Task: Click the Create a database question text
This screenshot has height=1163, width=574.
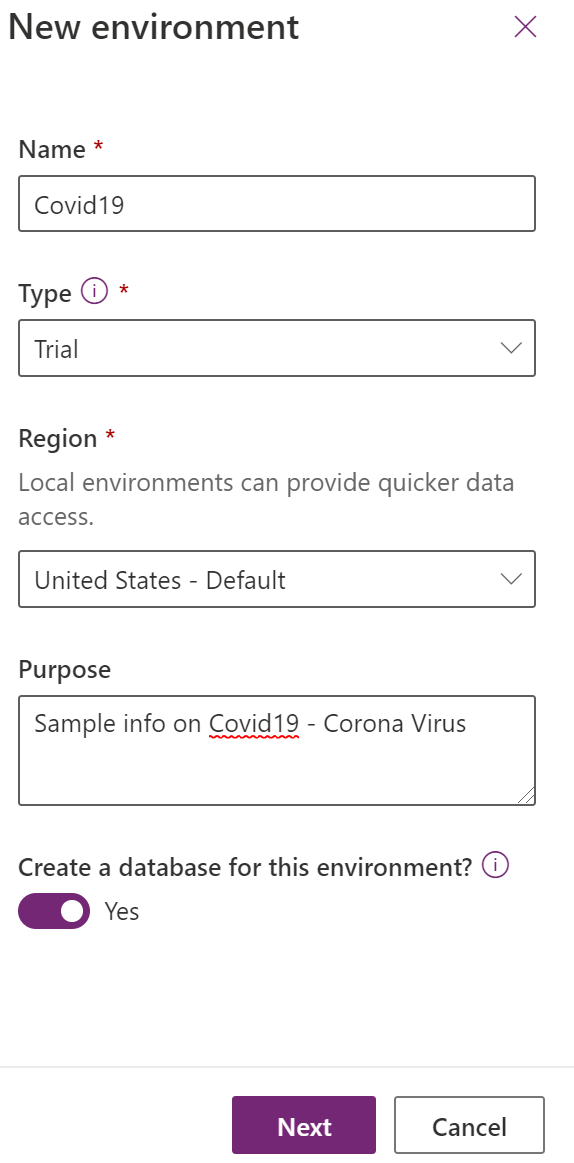Action: coord(245,866)
